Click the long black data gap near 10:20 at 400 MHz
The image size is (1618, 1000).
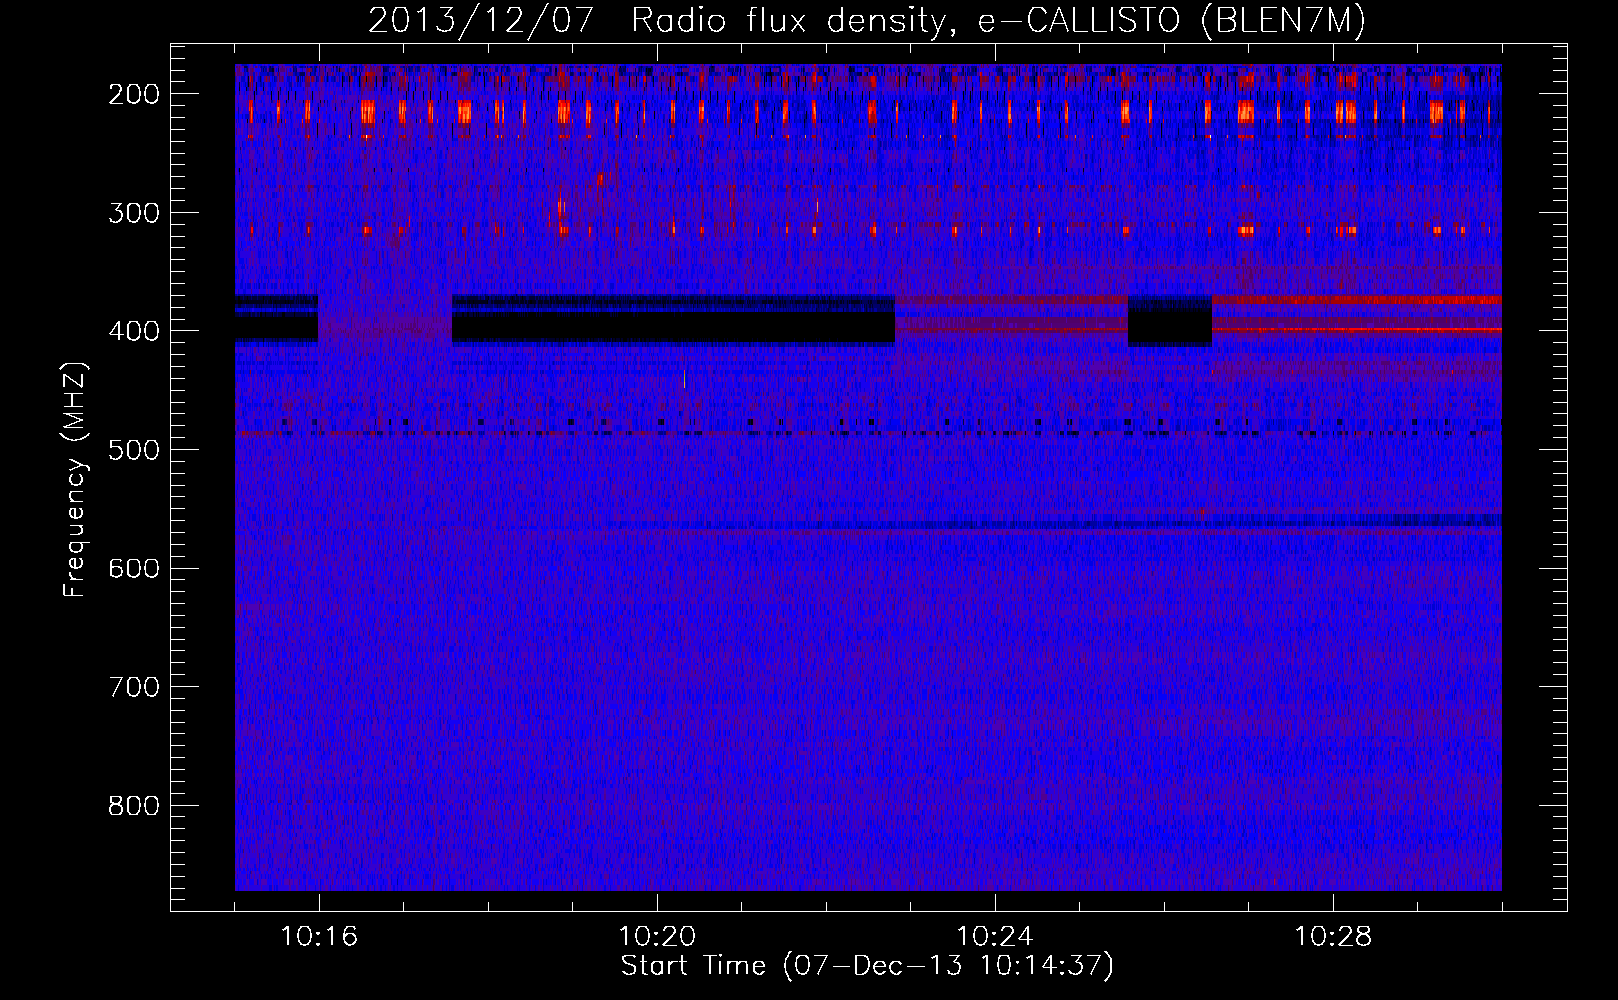pos(673,326)
